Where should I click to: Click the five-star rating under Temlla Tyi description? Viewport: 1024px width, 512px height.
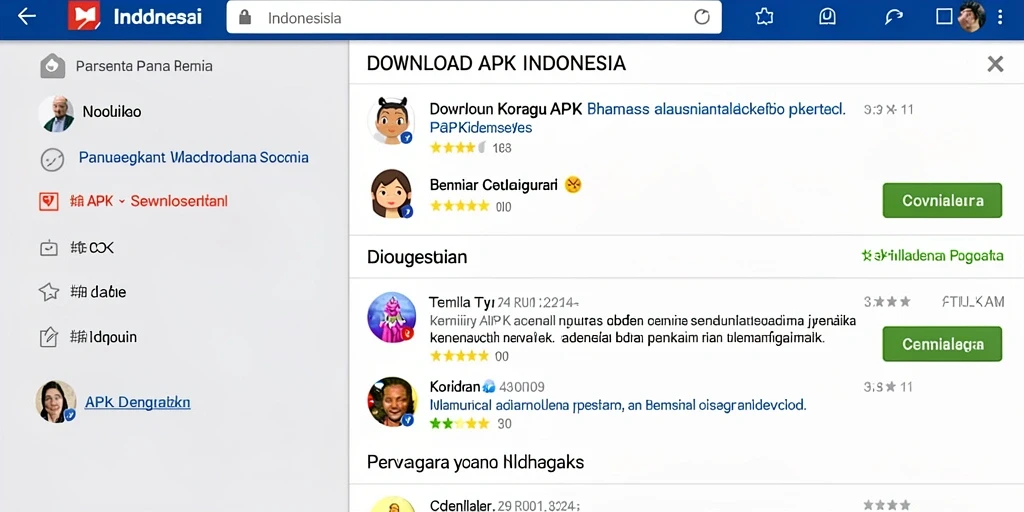pyautogui.click(x=460, y=356)
